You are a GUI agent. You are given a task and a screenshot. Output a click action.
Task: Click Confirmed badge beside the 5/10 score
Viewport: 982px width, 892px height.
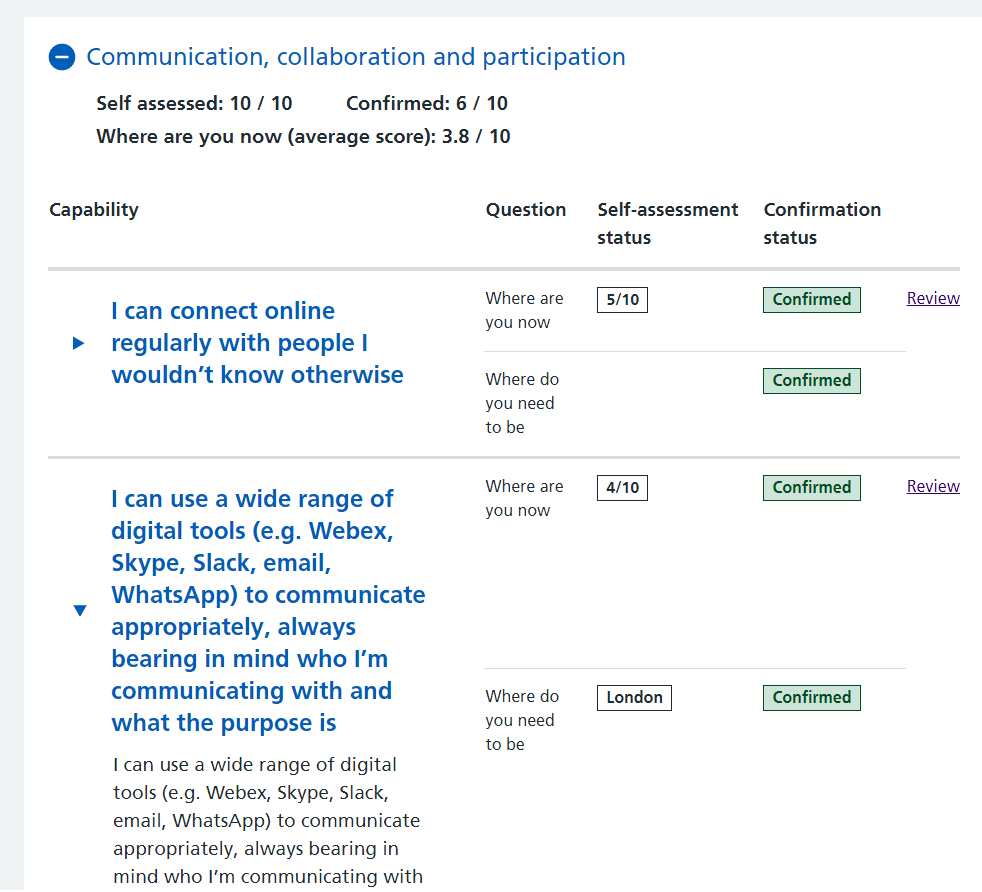click(811, 300)
